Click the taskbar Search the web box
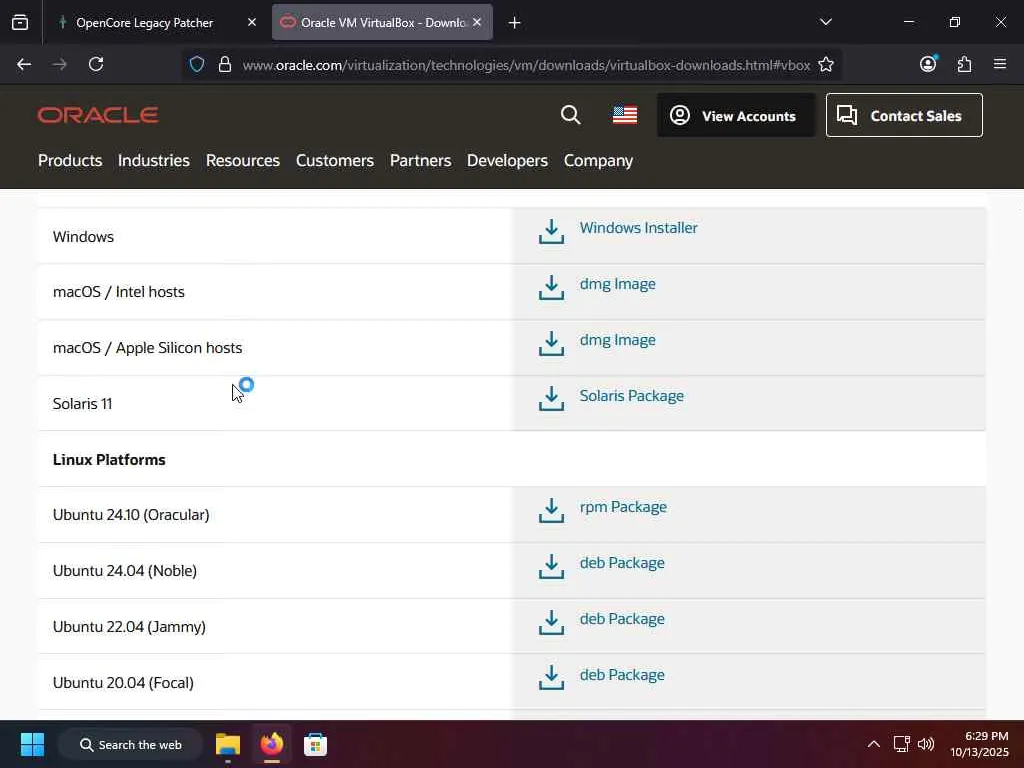The height and width of the screenshot is (768, 1024). (x=130, y=744)
